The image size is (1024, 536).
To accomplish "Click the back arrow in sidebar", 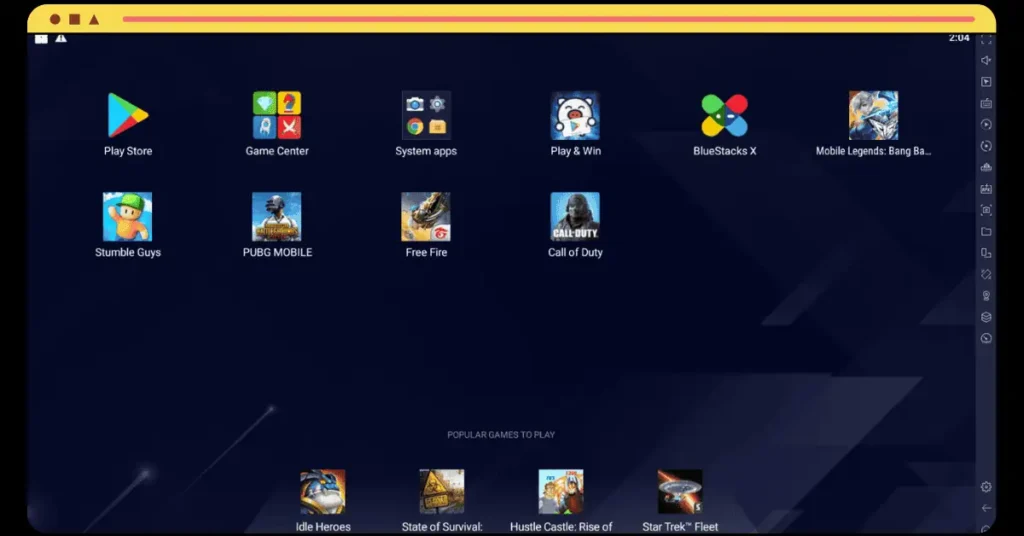I will pyautogui.click(x=986, y=508).
